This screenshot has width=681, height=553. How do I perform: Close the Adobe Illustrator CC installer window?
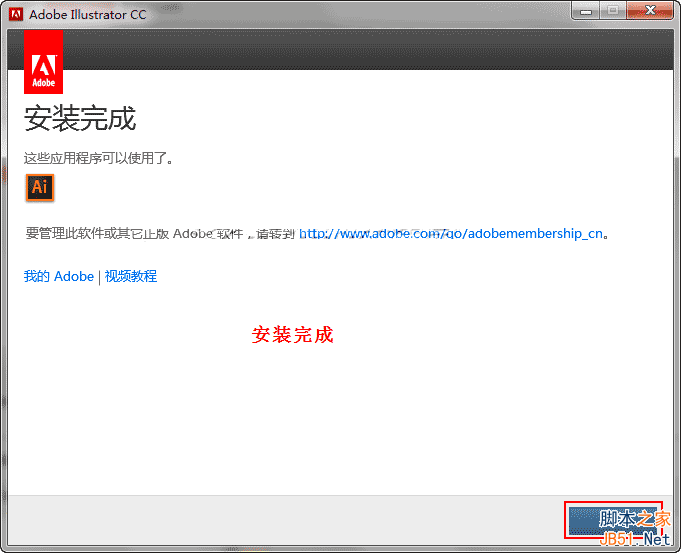(x=650, y=11)
